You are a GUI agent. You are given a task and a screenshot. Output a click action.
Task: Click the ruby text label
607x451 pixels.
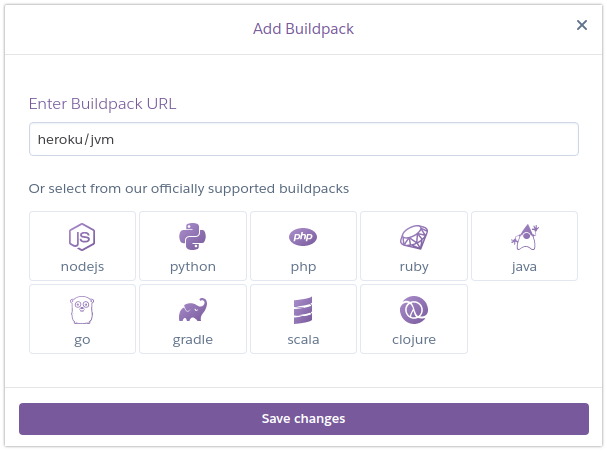click(x=414, y=267)
